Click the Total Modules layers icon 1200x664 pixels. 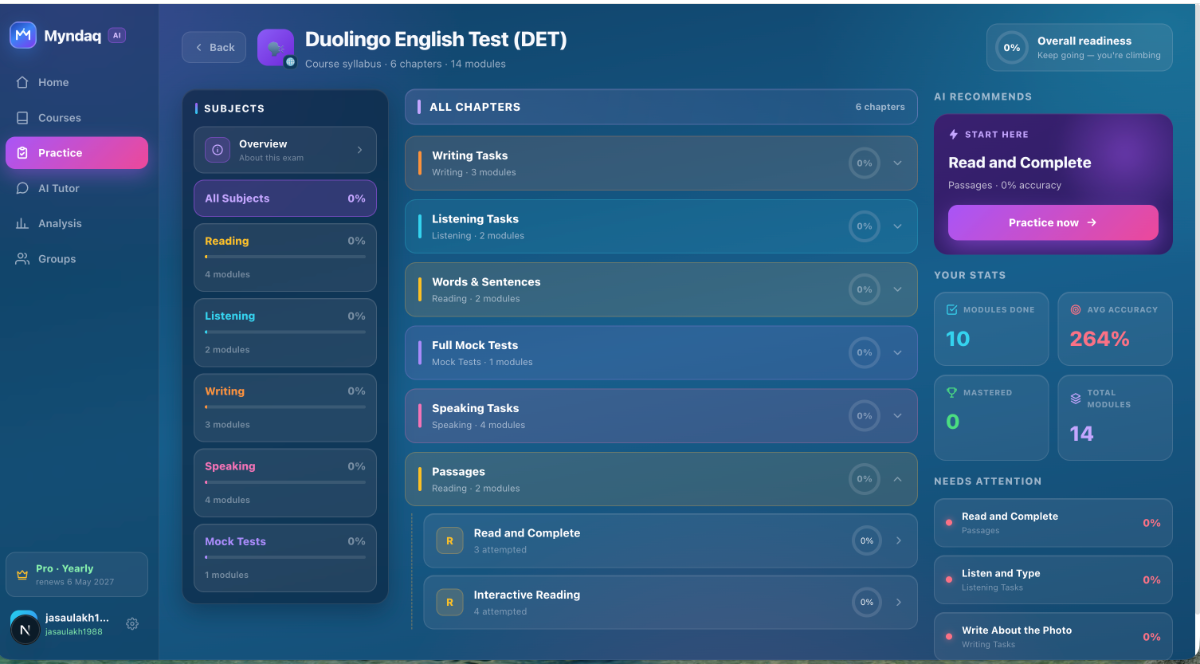1076,398
